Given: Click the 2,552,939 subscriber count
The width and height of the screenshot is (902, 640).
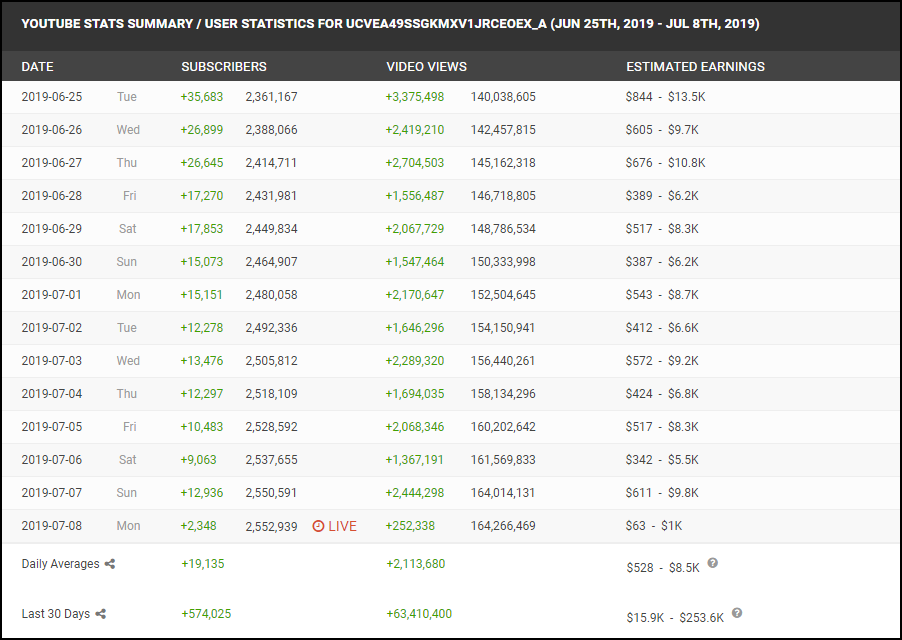Looking at the screenshot, I should (271, 526).
